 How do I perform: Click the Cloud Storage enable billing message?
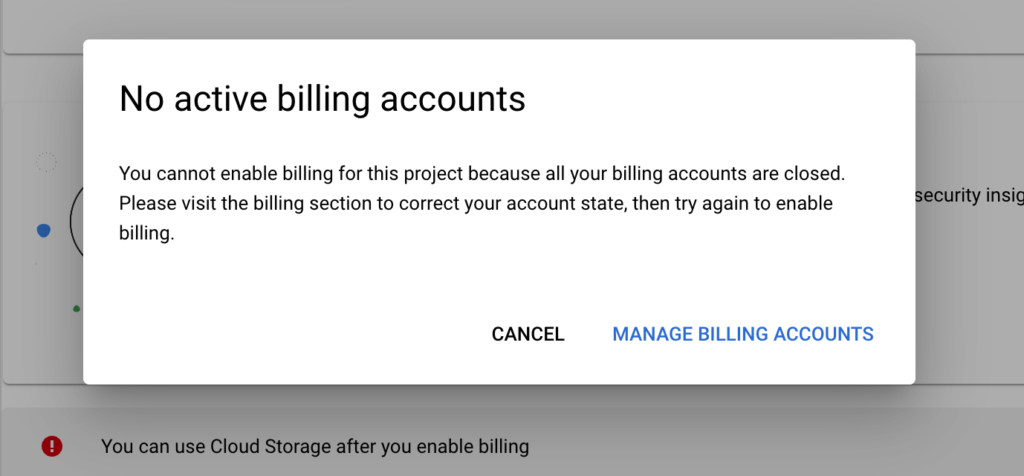tap(314, 446)
